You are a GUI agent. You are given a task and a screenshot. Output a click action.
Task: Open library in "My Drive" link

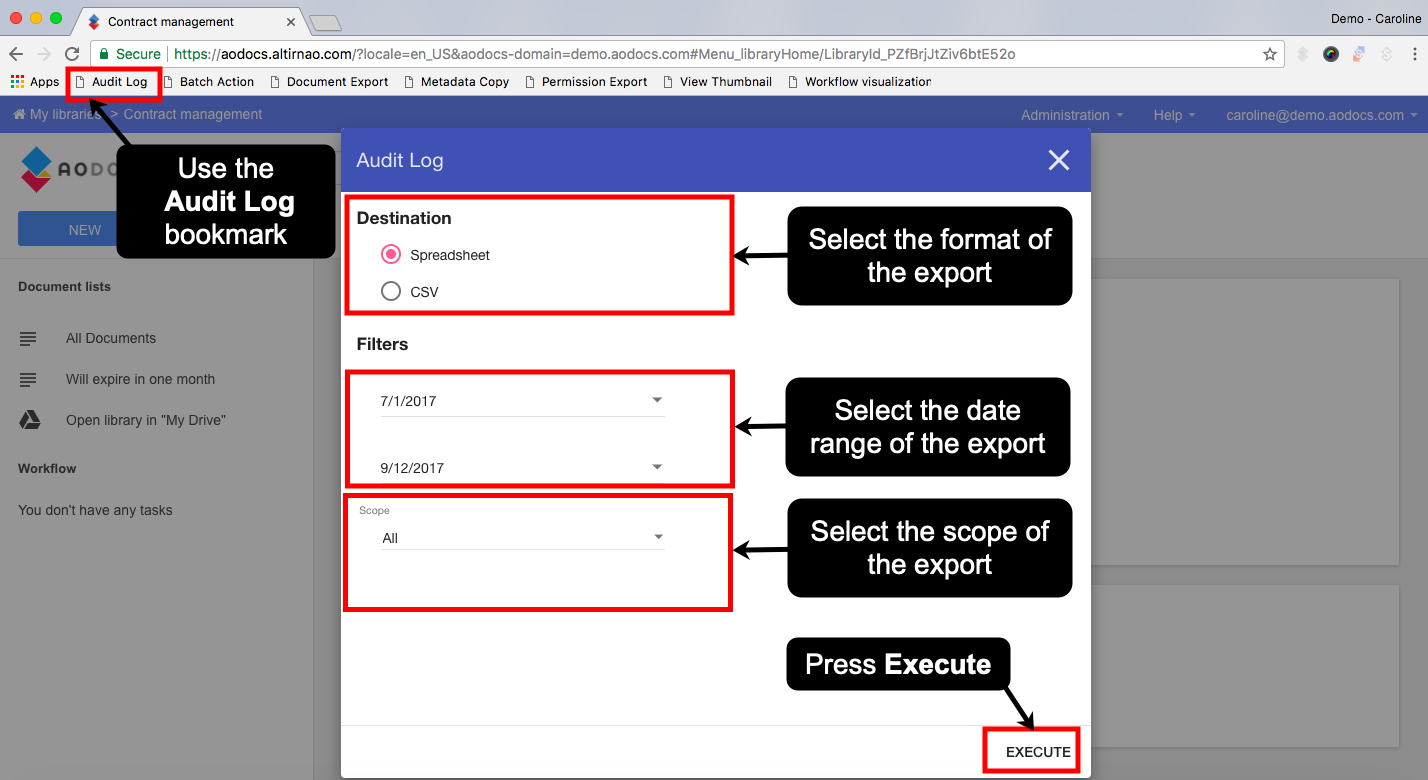(x=146, y=420)
